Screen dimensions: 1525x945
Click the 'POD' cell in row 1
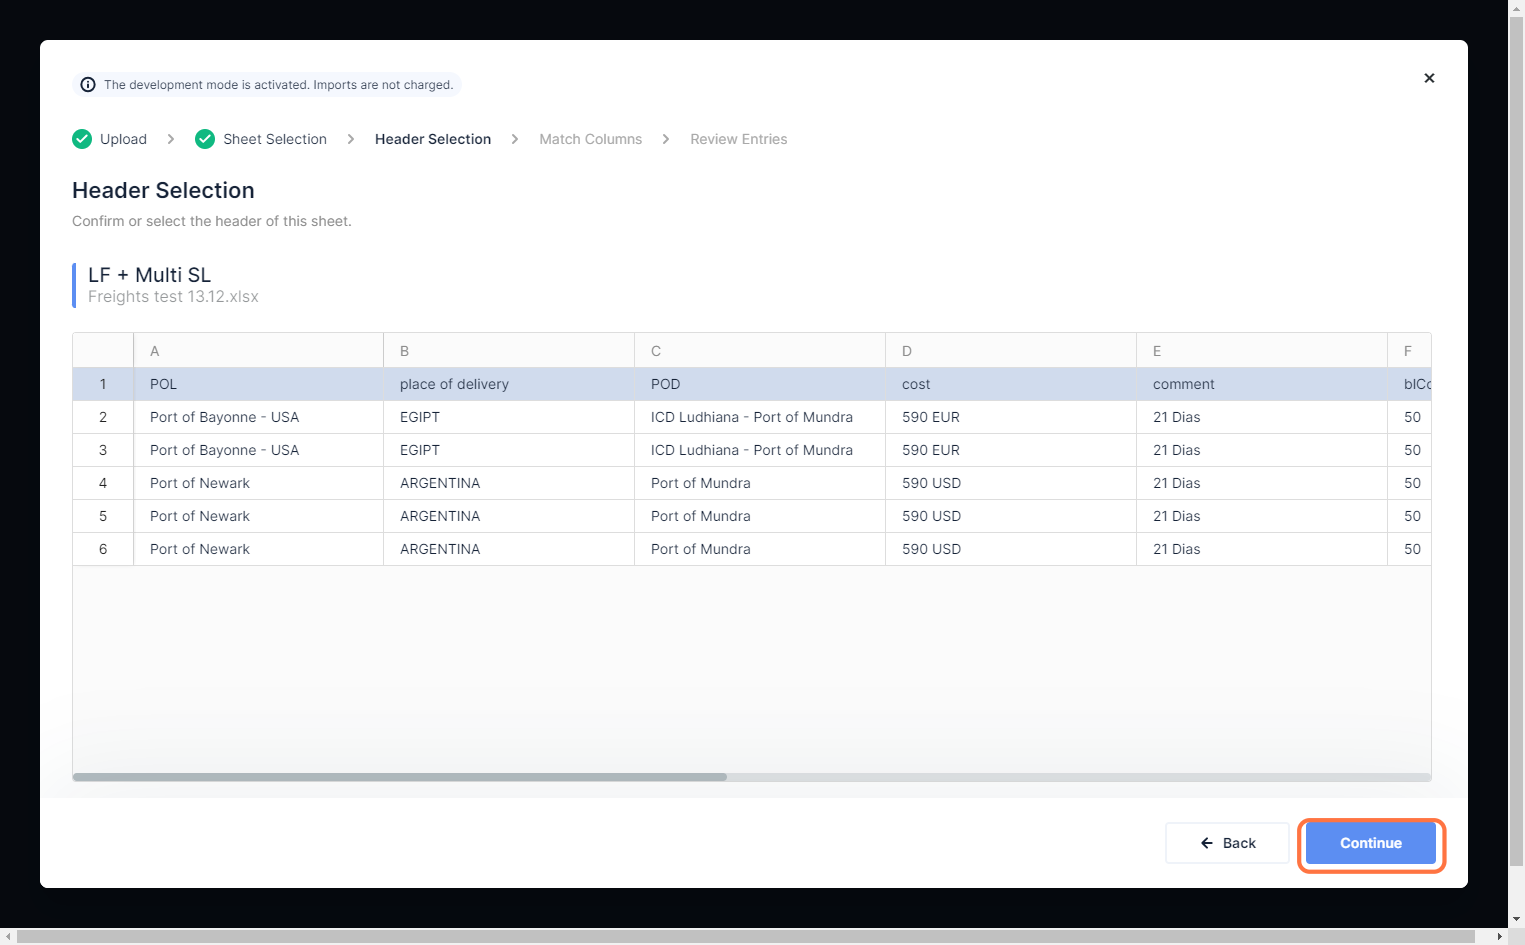[x=760, y=384]
